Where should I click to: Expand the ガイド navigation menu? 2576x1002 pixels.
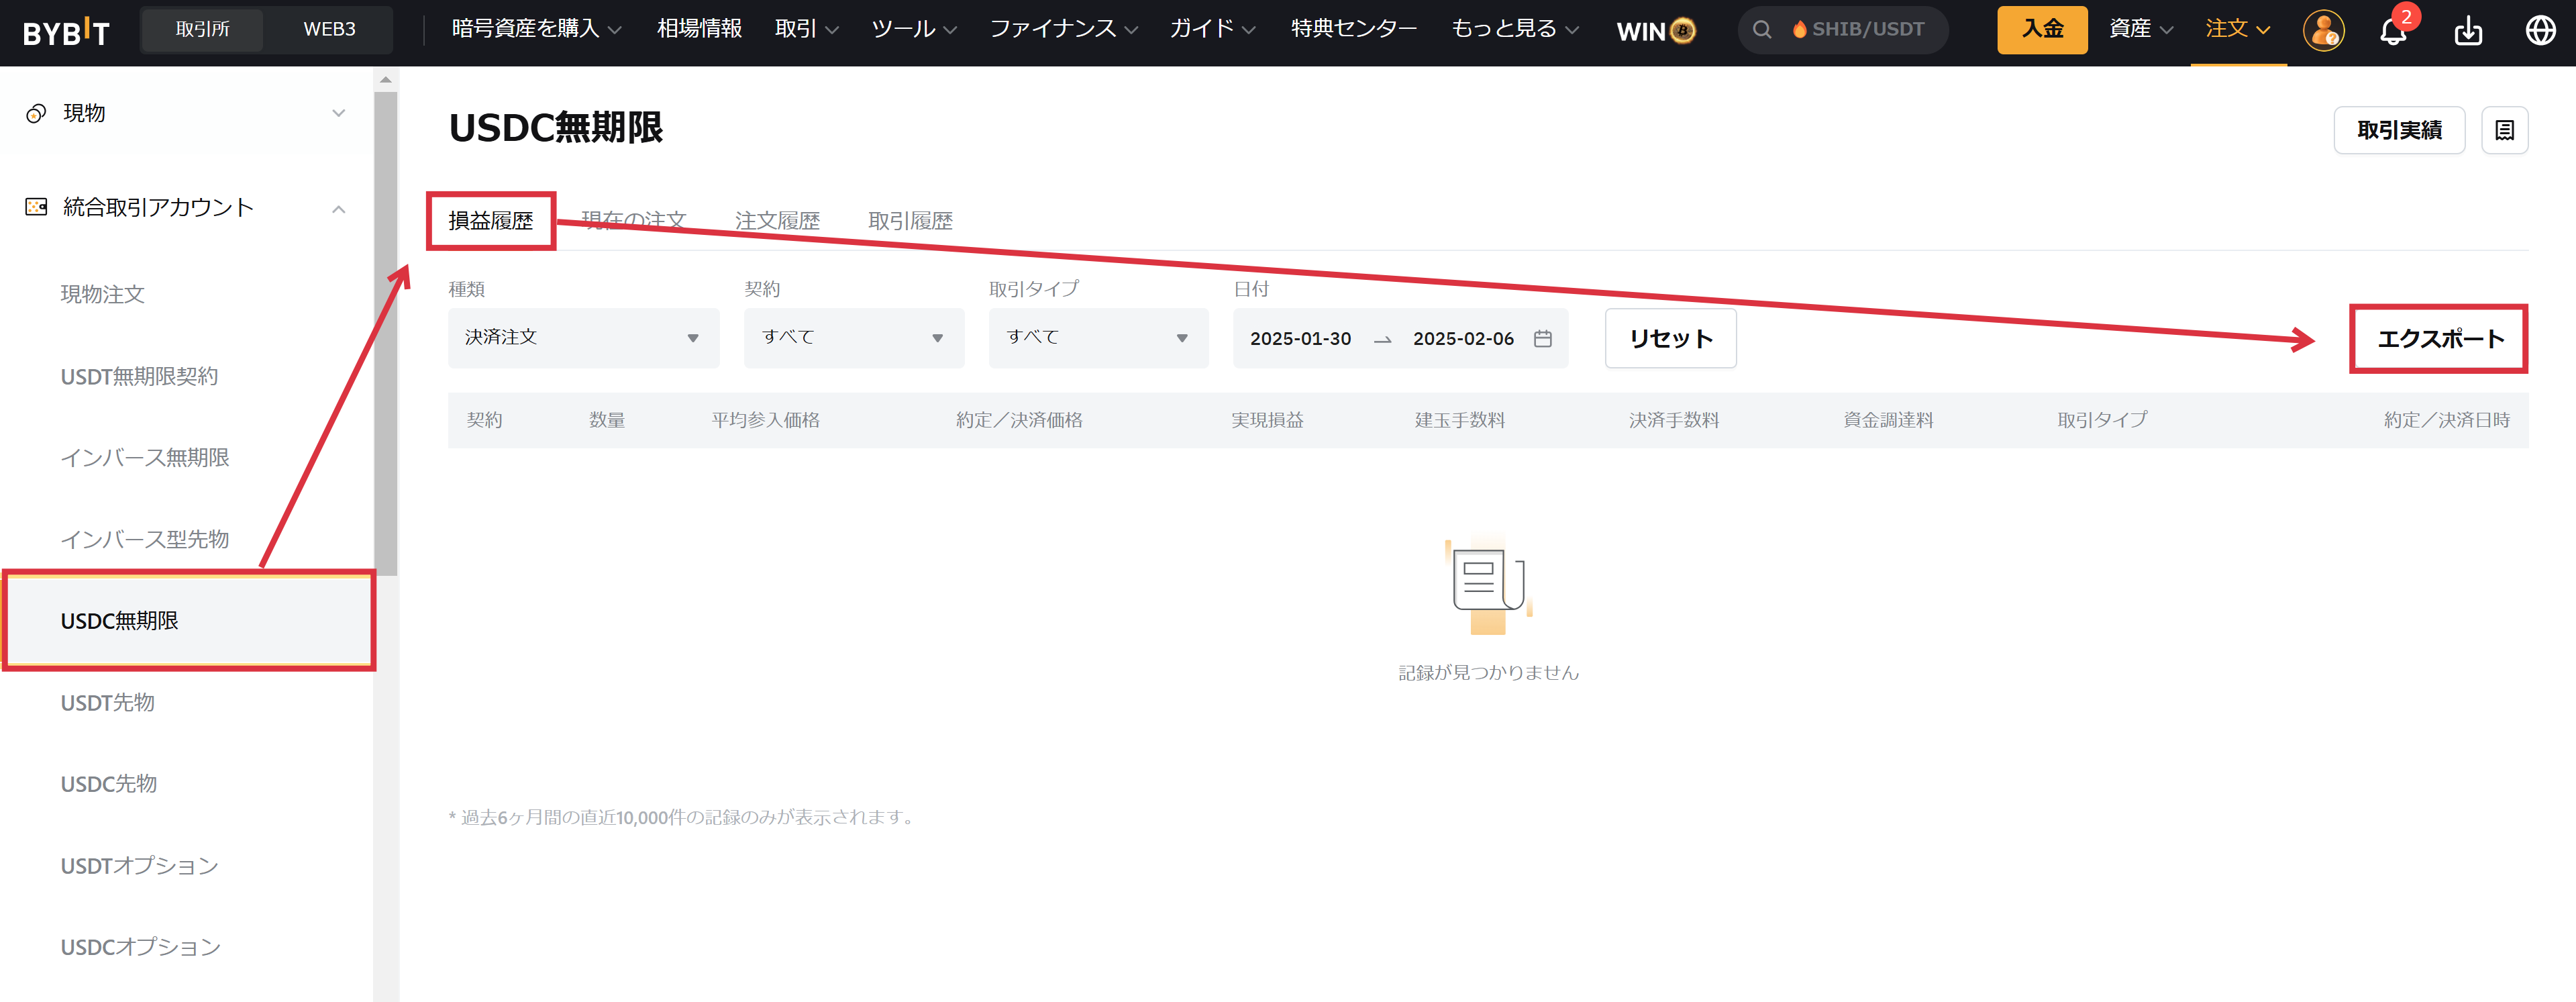tap(1212, 29)
